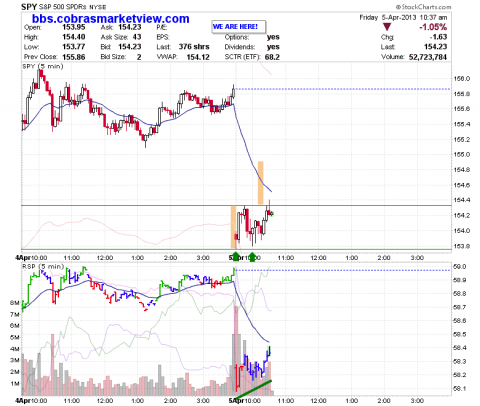Select the Volume value 52,723,784
Screen dimensions: 480x406
click(x=428, y=57)
